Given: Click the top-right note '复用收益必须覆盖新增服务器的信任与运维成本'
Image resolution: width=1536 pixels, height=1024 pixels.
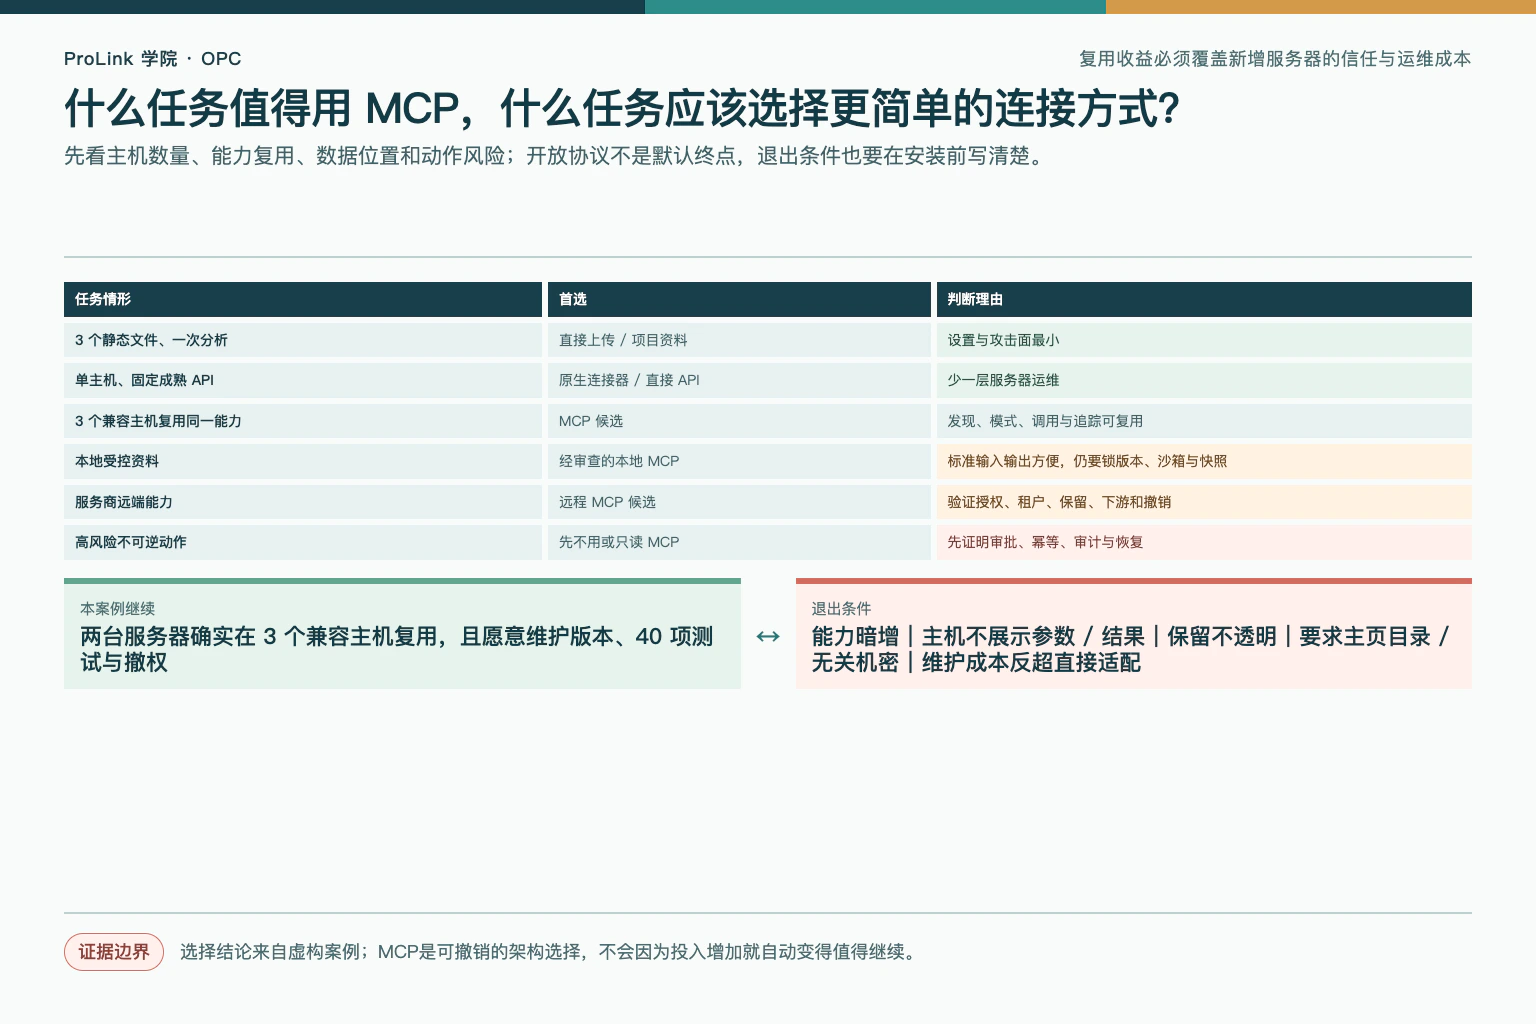Looking at the screenshot, I should click(1275, 59).
